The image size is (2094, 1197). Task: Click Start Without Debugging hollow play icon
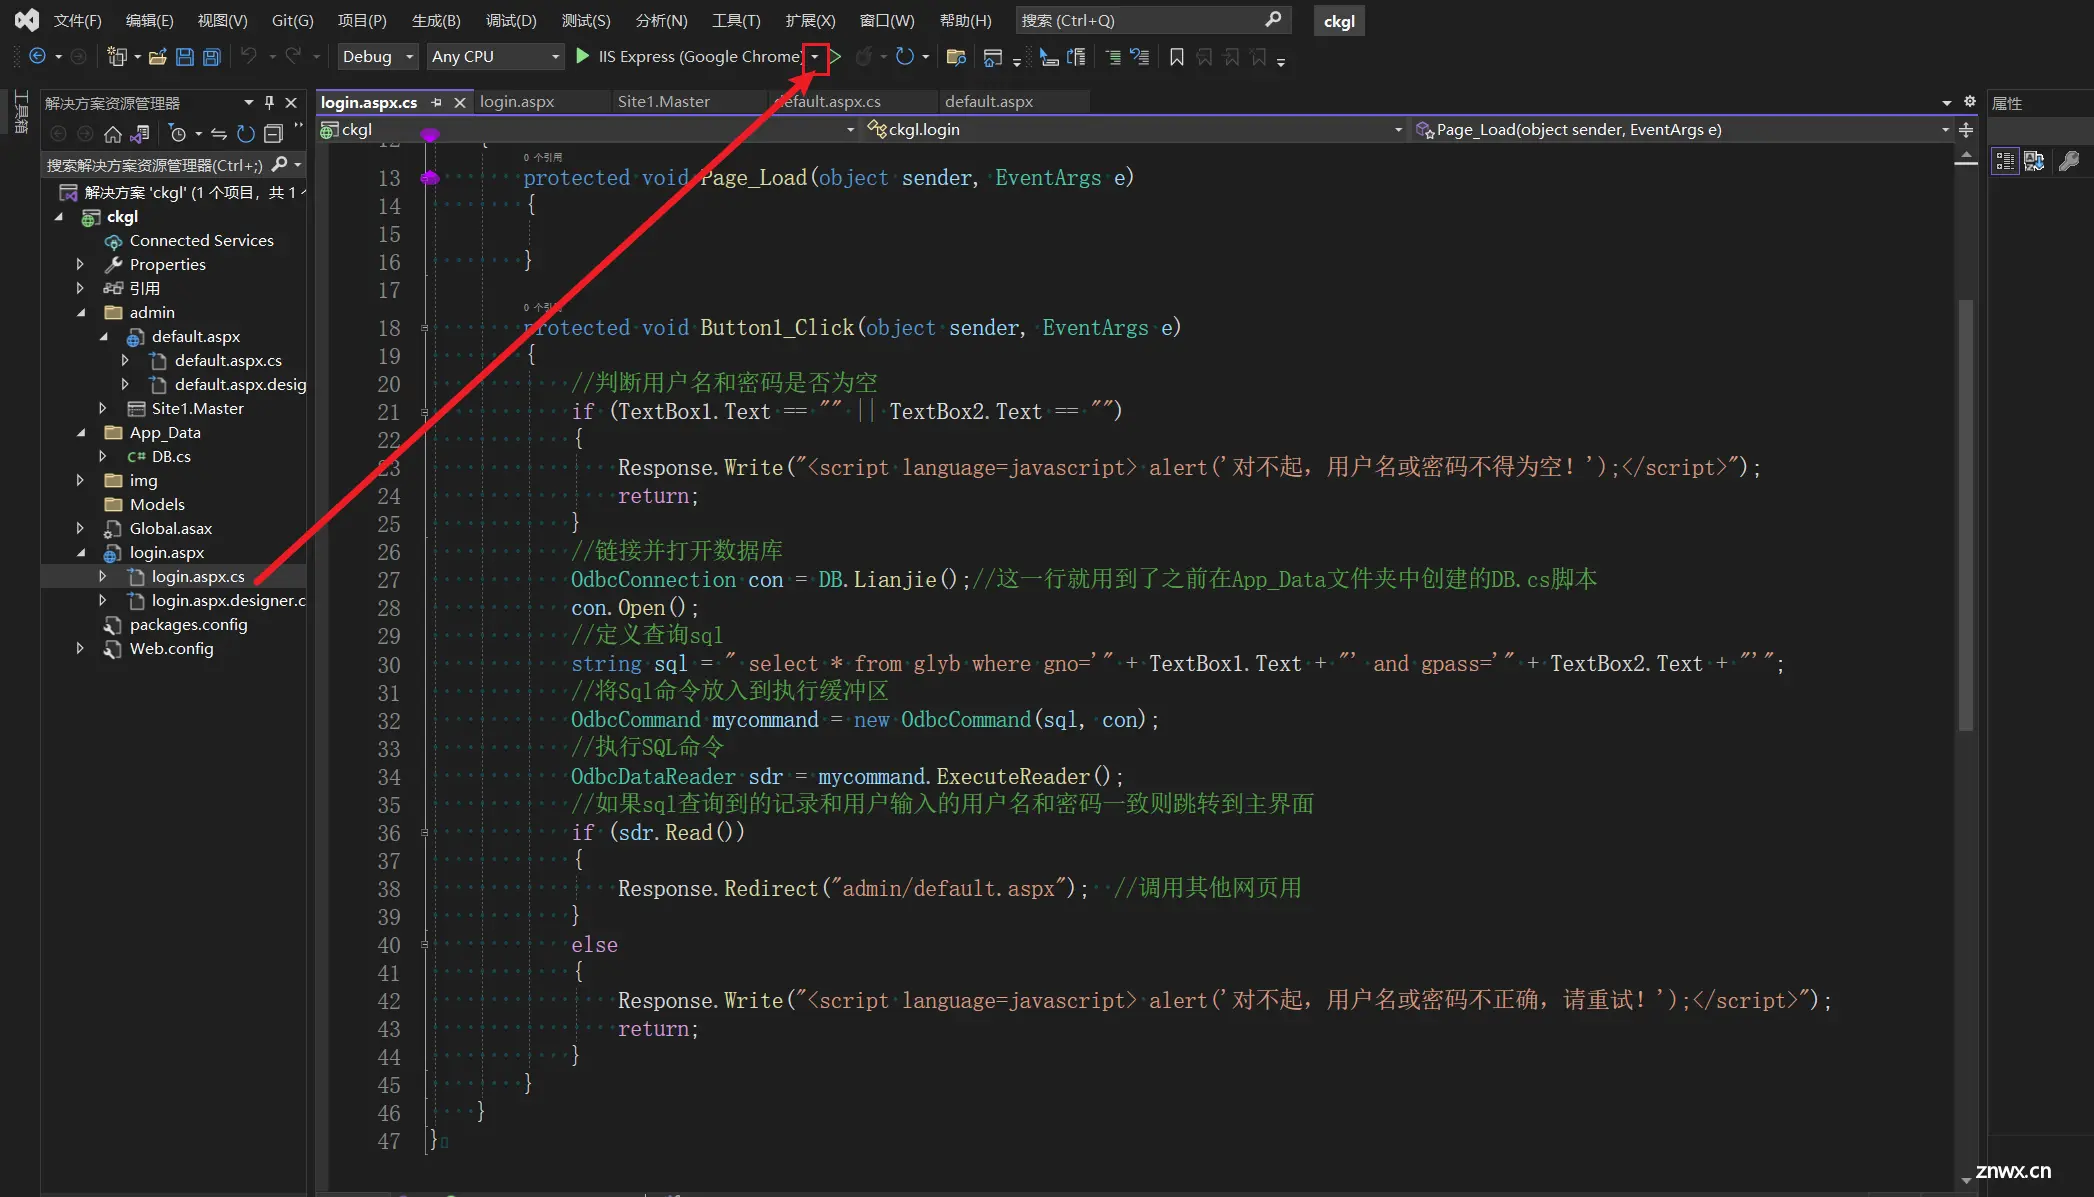[835, 57]
